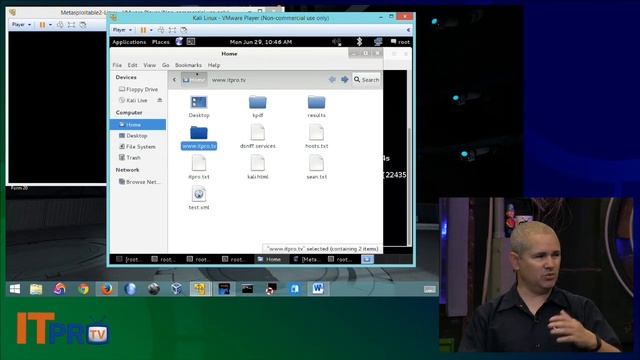Open File Explorer from Windows taskbar
640x360 pixels.
[x=36, y=289]
